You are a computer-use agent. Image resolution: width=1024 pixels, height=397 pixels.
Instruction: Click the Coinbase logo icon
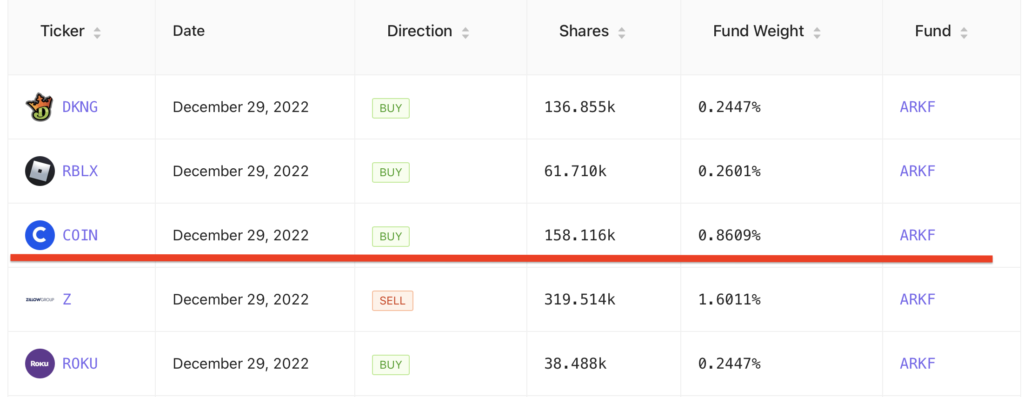coord(40,236)
